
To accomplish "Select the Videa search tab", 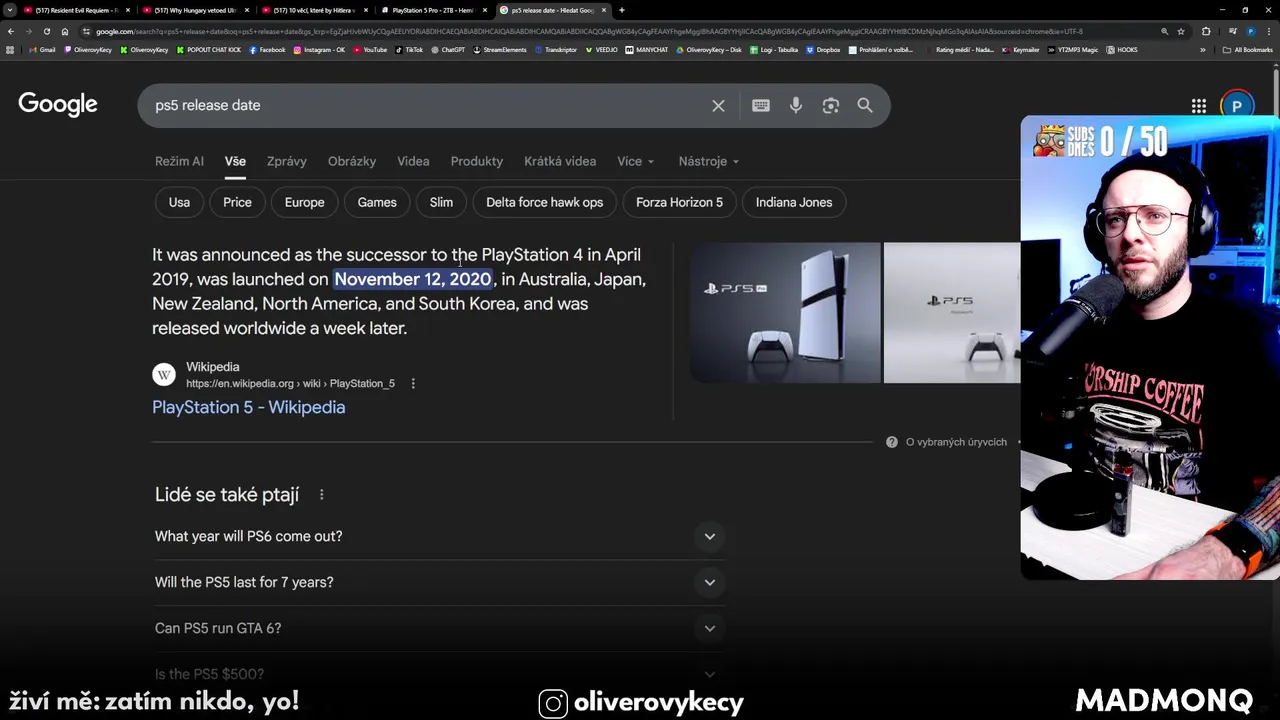I will click(x=413, y=161).
